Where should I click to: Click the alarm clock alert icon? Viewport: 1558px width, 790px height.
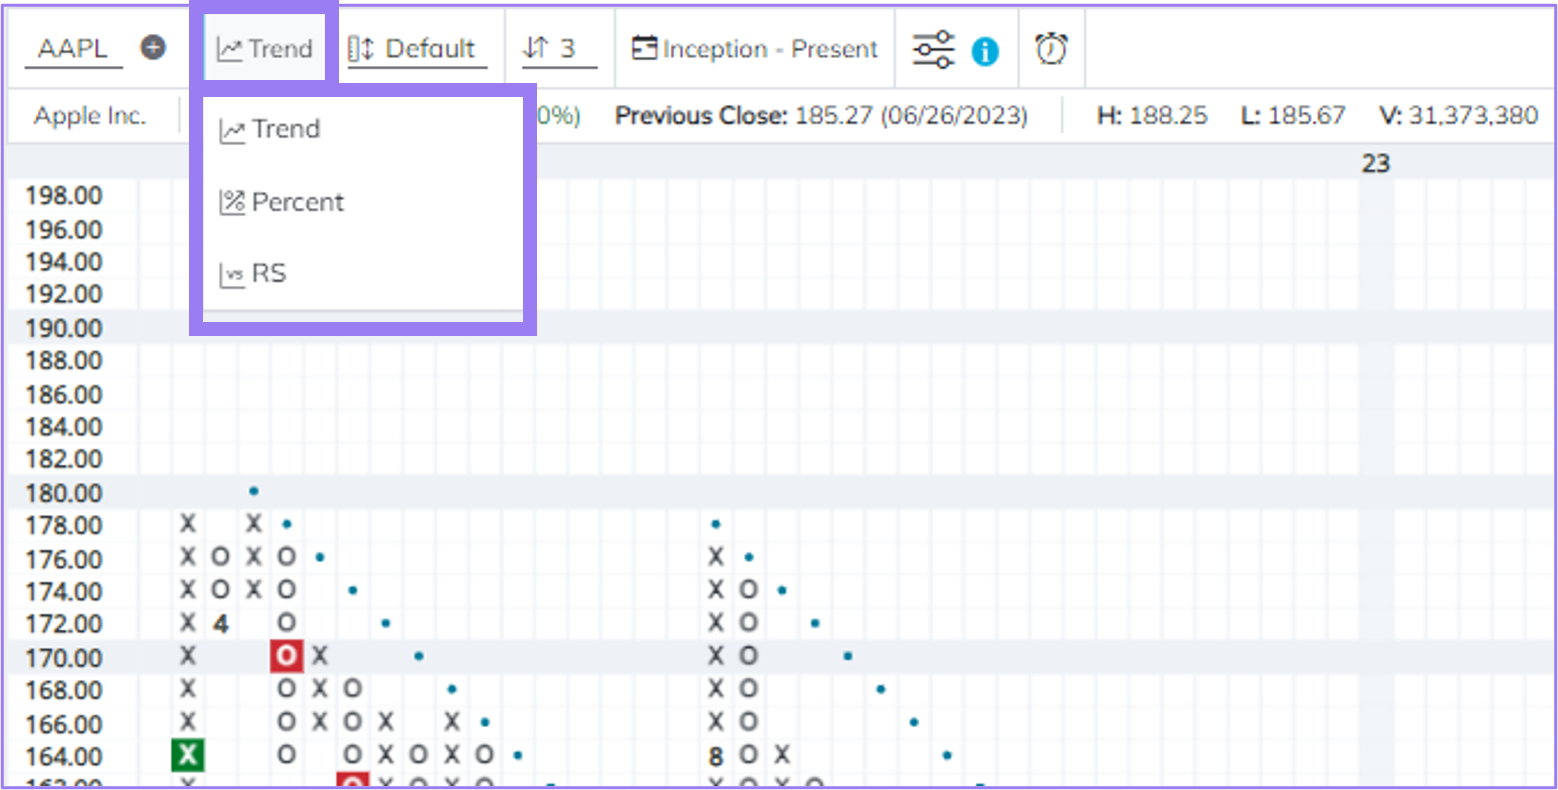click(x=1051, y=48)
